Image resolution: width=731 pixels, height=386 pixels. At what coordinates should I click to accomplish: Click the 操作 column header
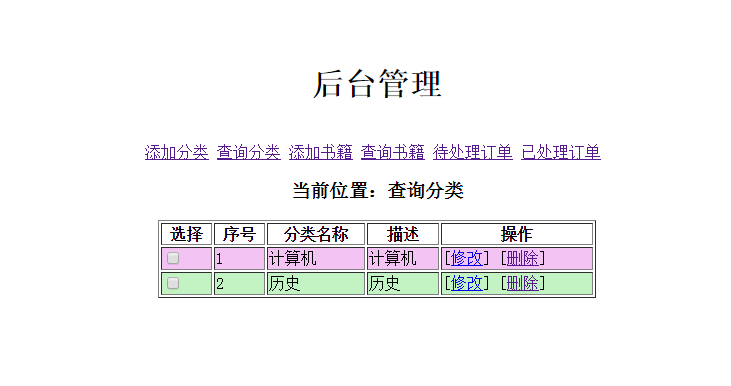[x=517, y=234]
